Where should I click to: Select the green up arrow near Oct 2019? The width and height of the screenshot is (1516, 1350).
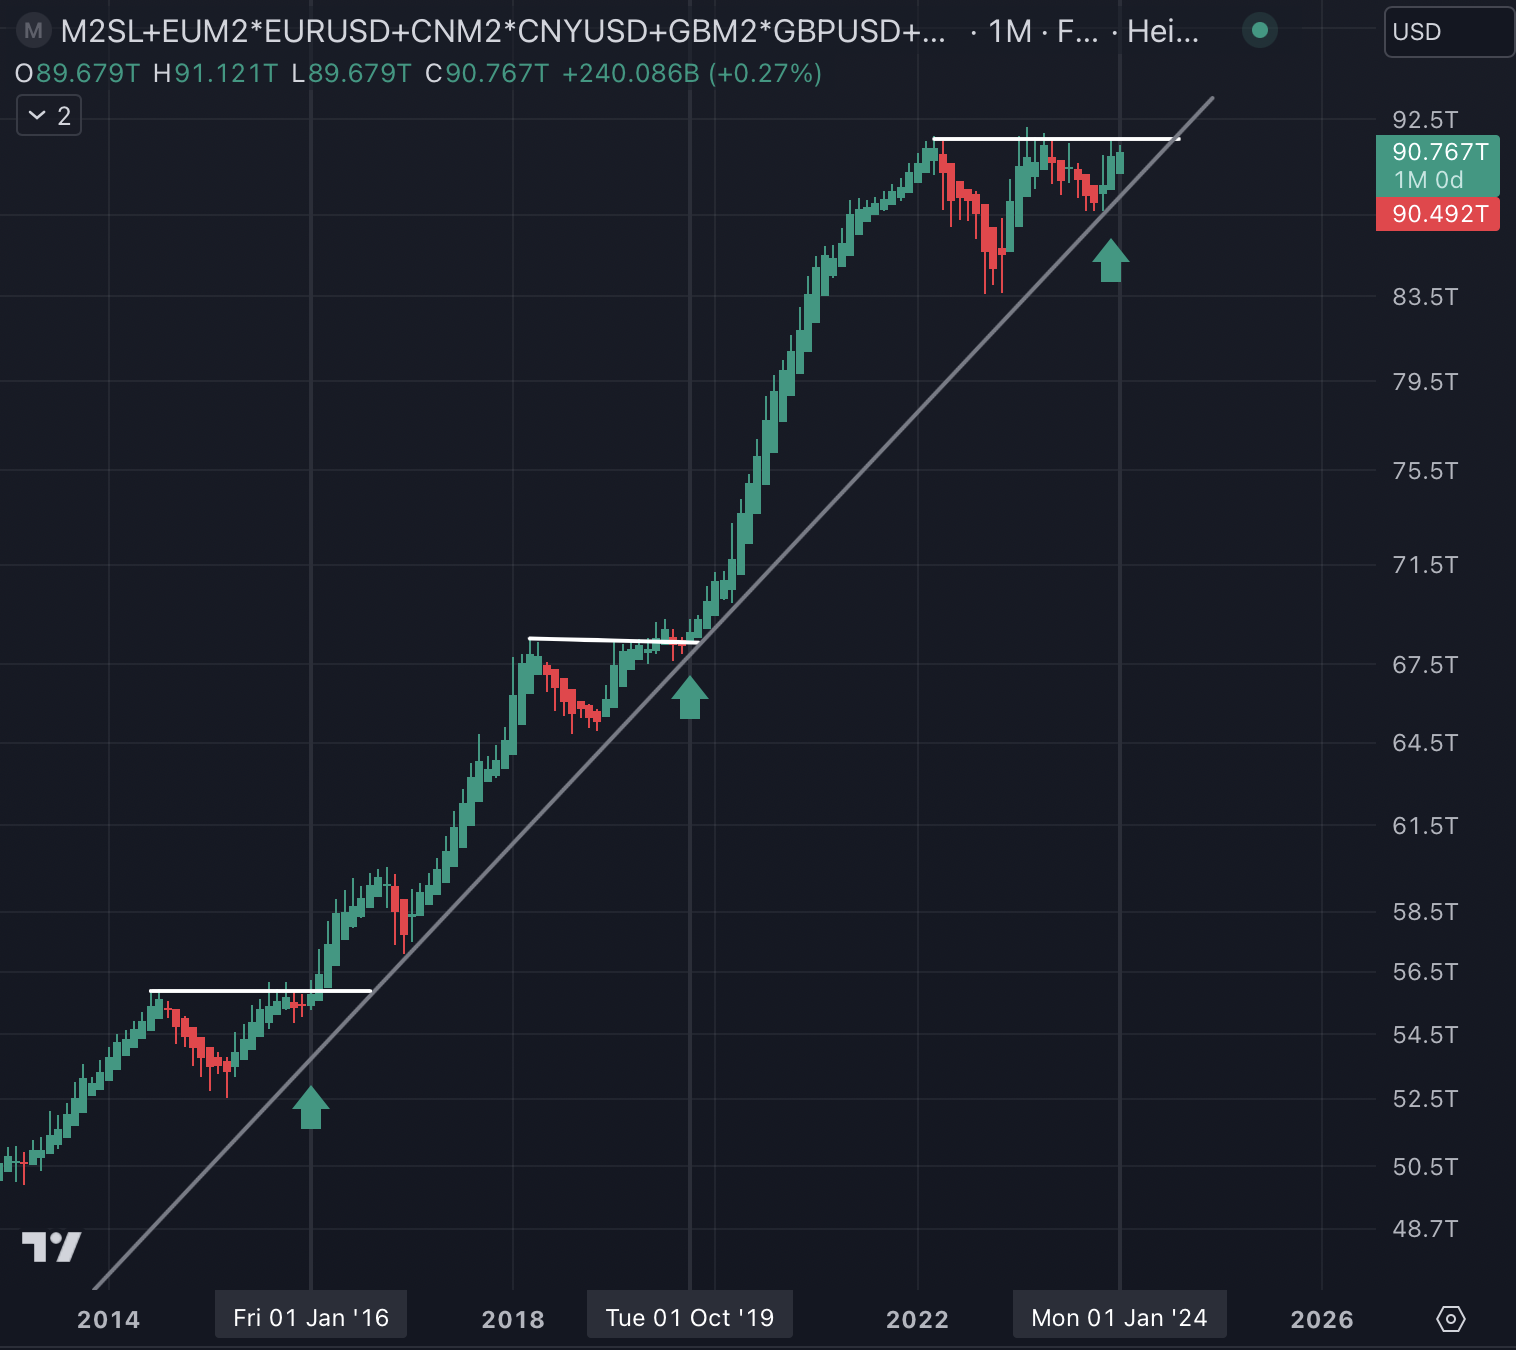point(690,697)
